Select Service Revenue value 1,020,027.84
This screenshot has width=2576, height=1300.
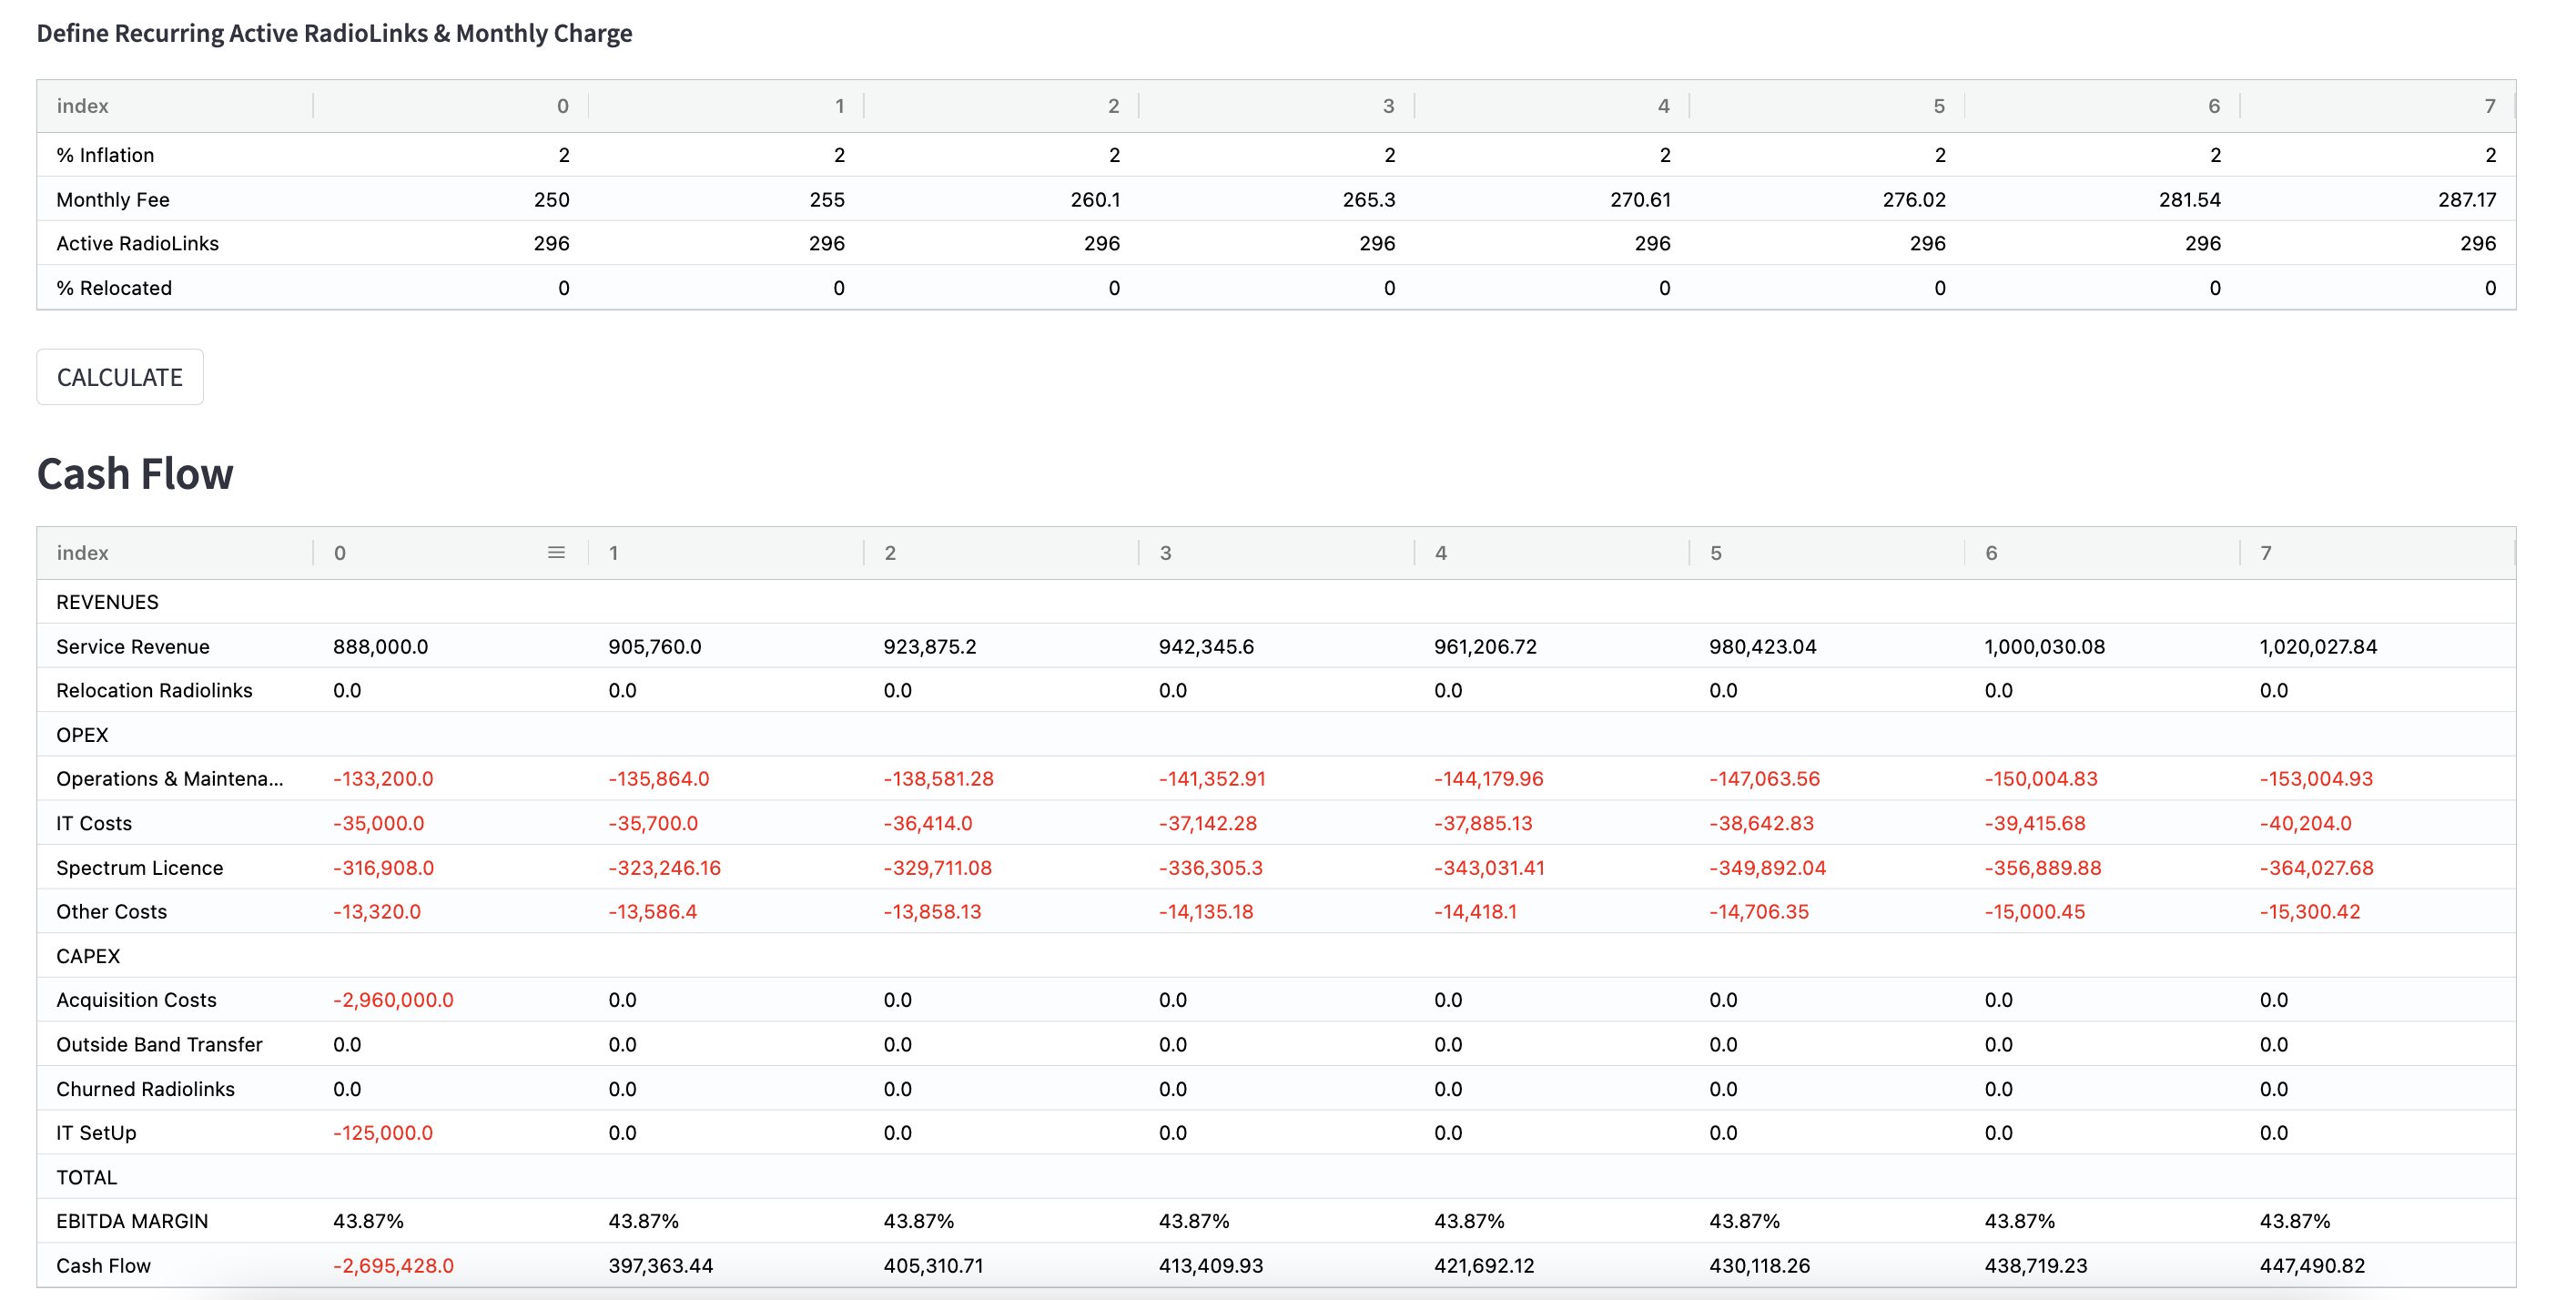2318,647
